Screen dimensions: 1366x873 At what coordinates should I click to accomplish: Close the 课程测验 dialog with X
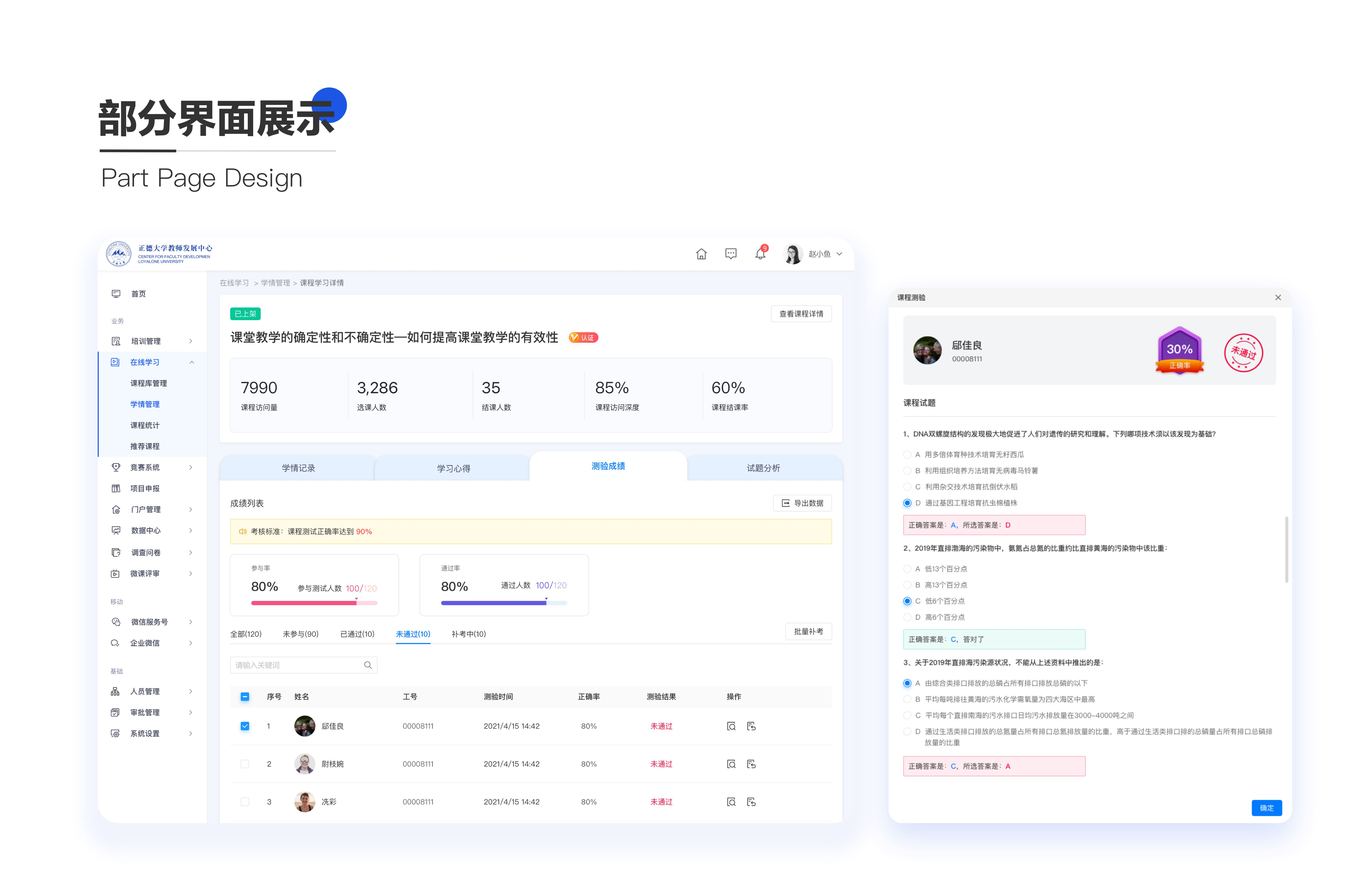(1278, 297)
